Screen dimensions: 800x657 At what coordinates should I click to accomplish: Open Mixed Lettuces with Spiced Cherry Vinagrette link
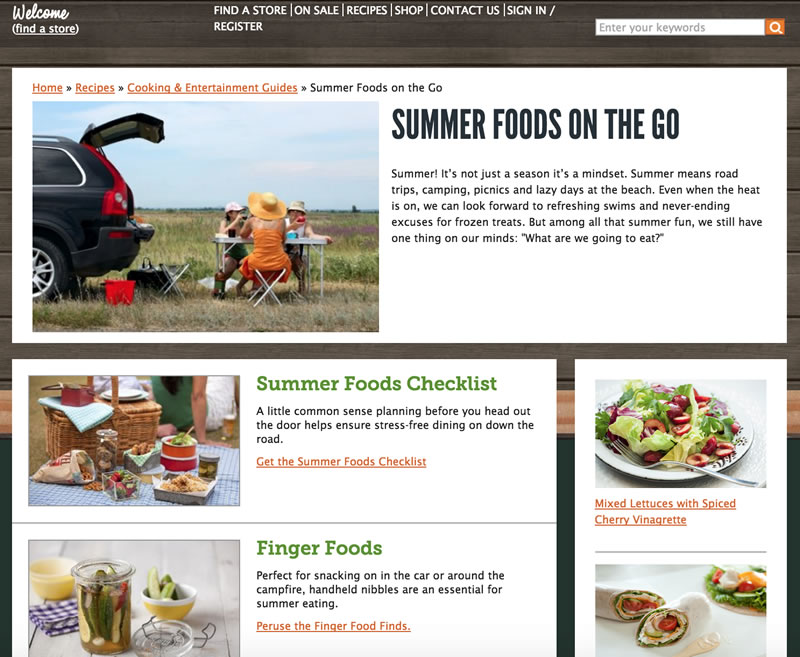[665, 511]
